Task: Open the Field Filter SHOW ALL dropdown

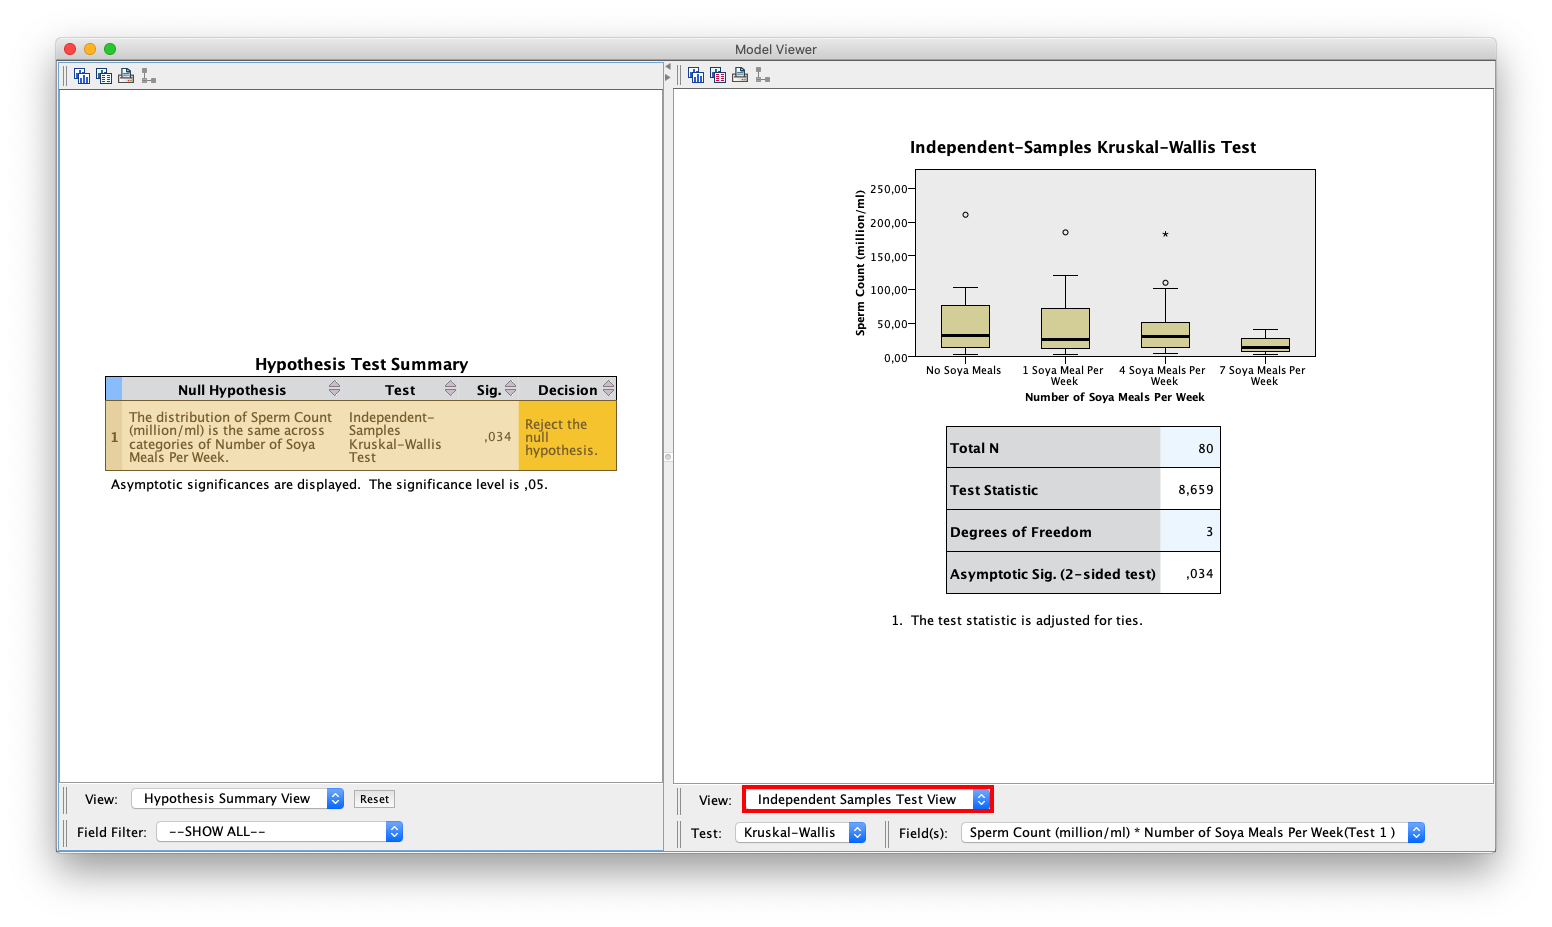Action: click(x=280, y=832)
